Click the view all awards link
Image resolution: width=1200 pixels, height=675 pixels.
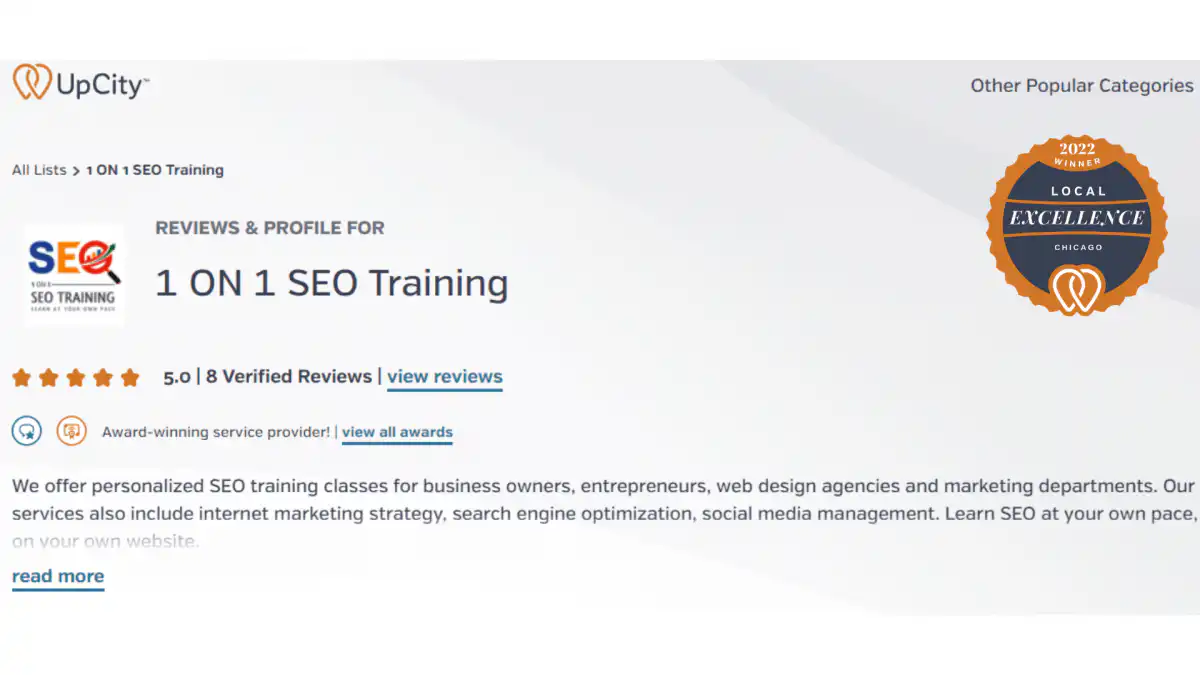click(x=396, y=432)
